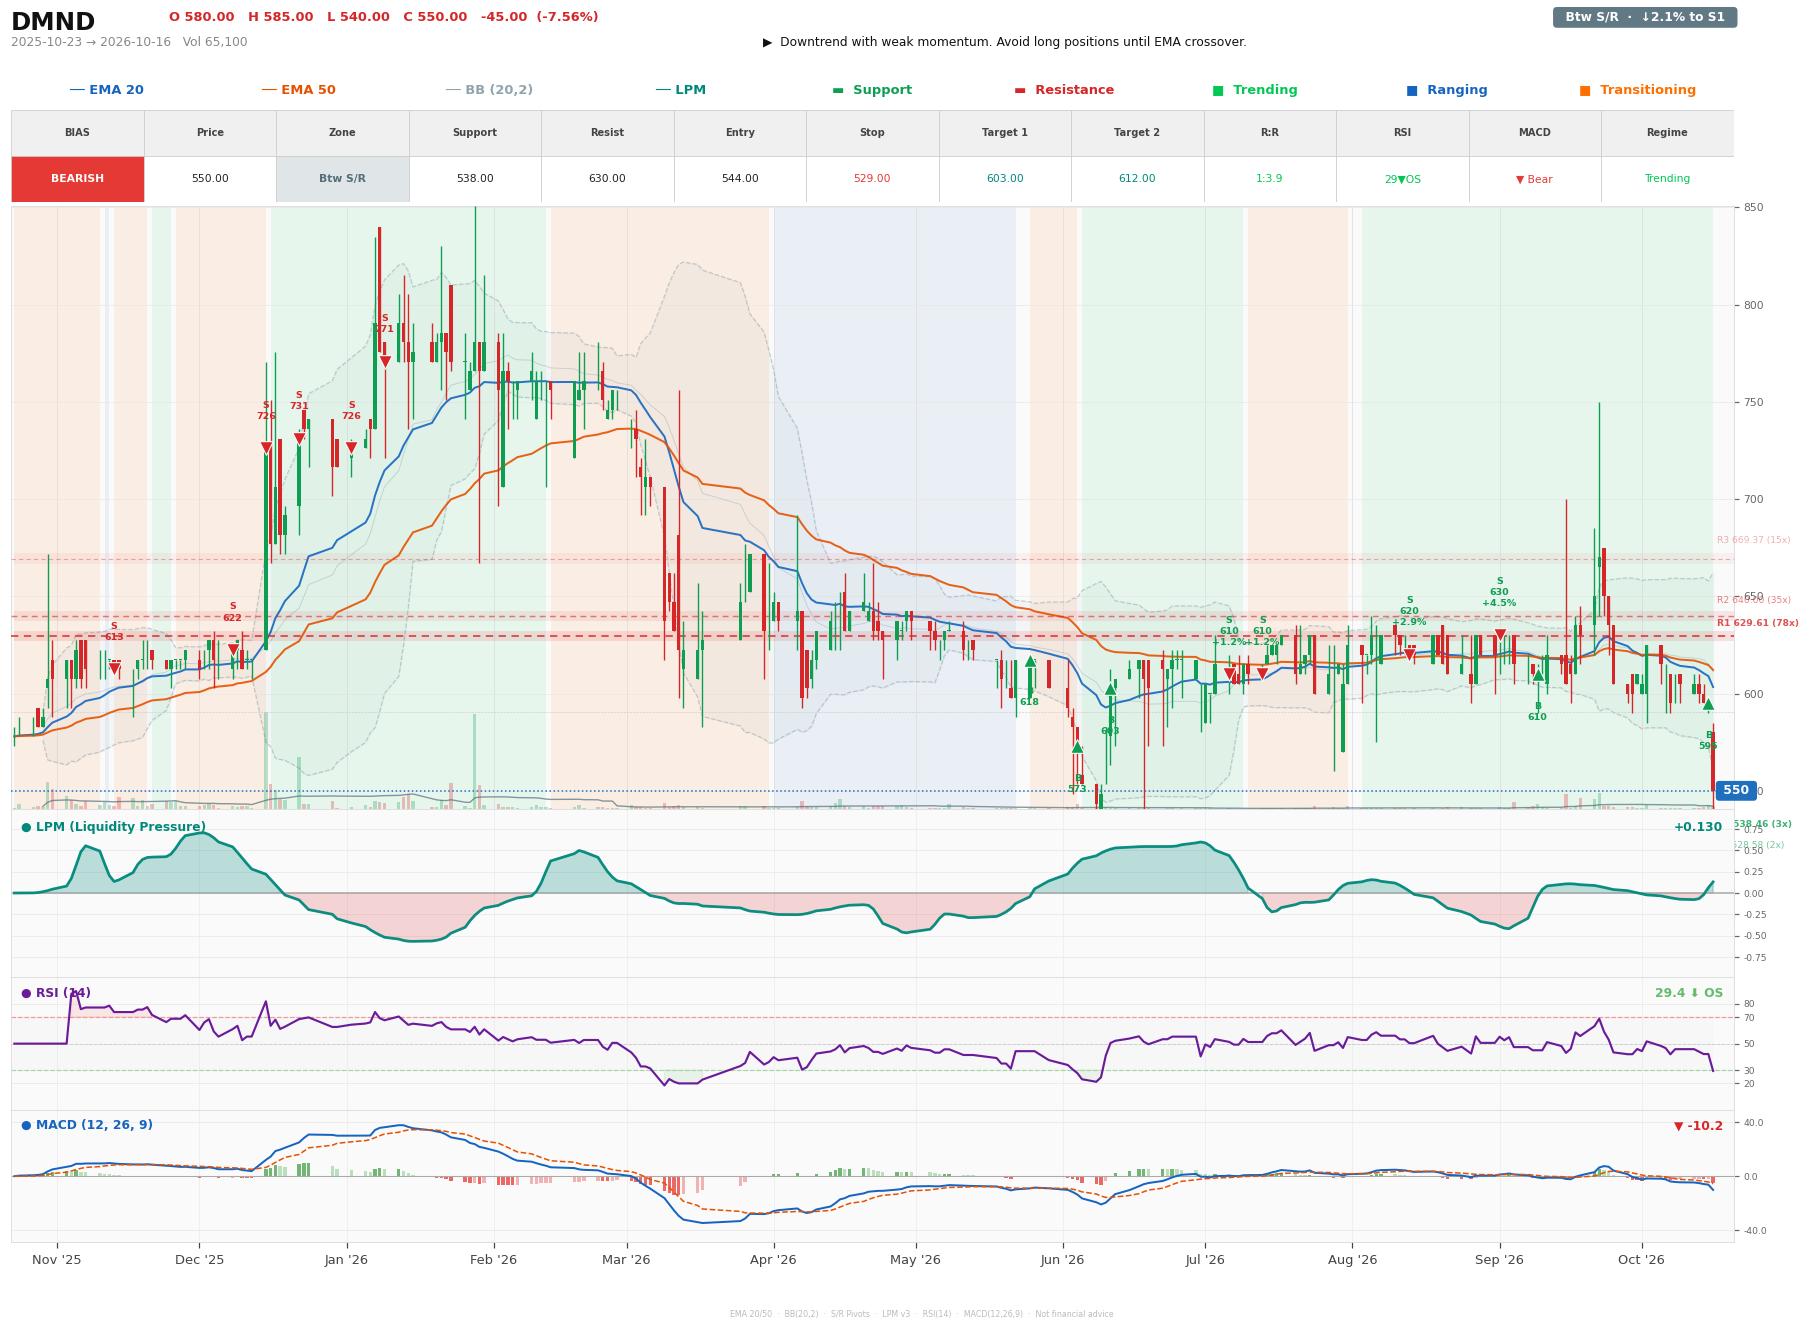Click the orange Transitioning legend square
1810x1330 pixels.
(x=1585, y=90)
